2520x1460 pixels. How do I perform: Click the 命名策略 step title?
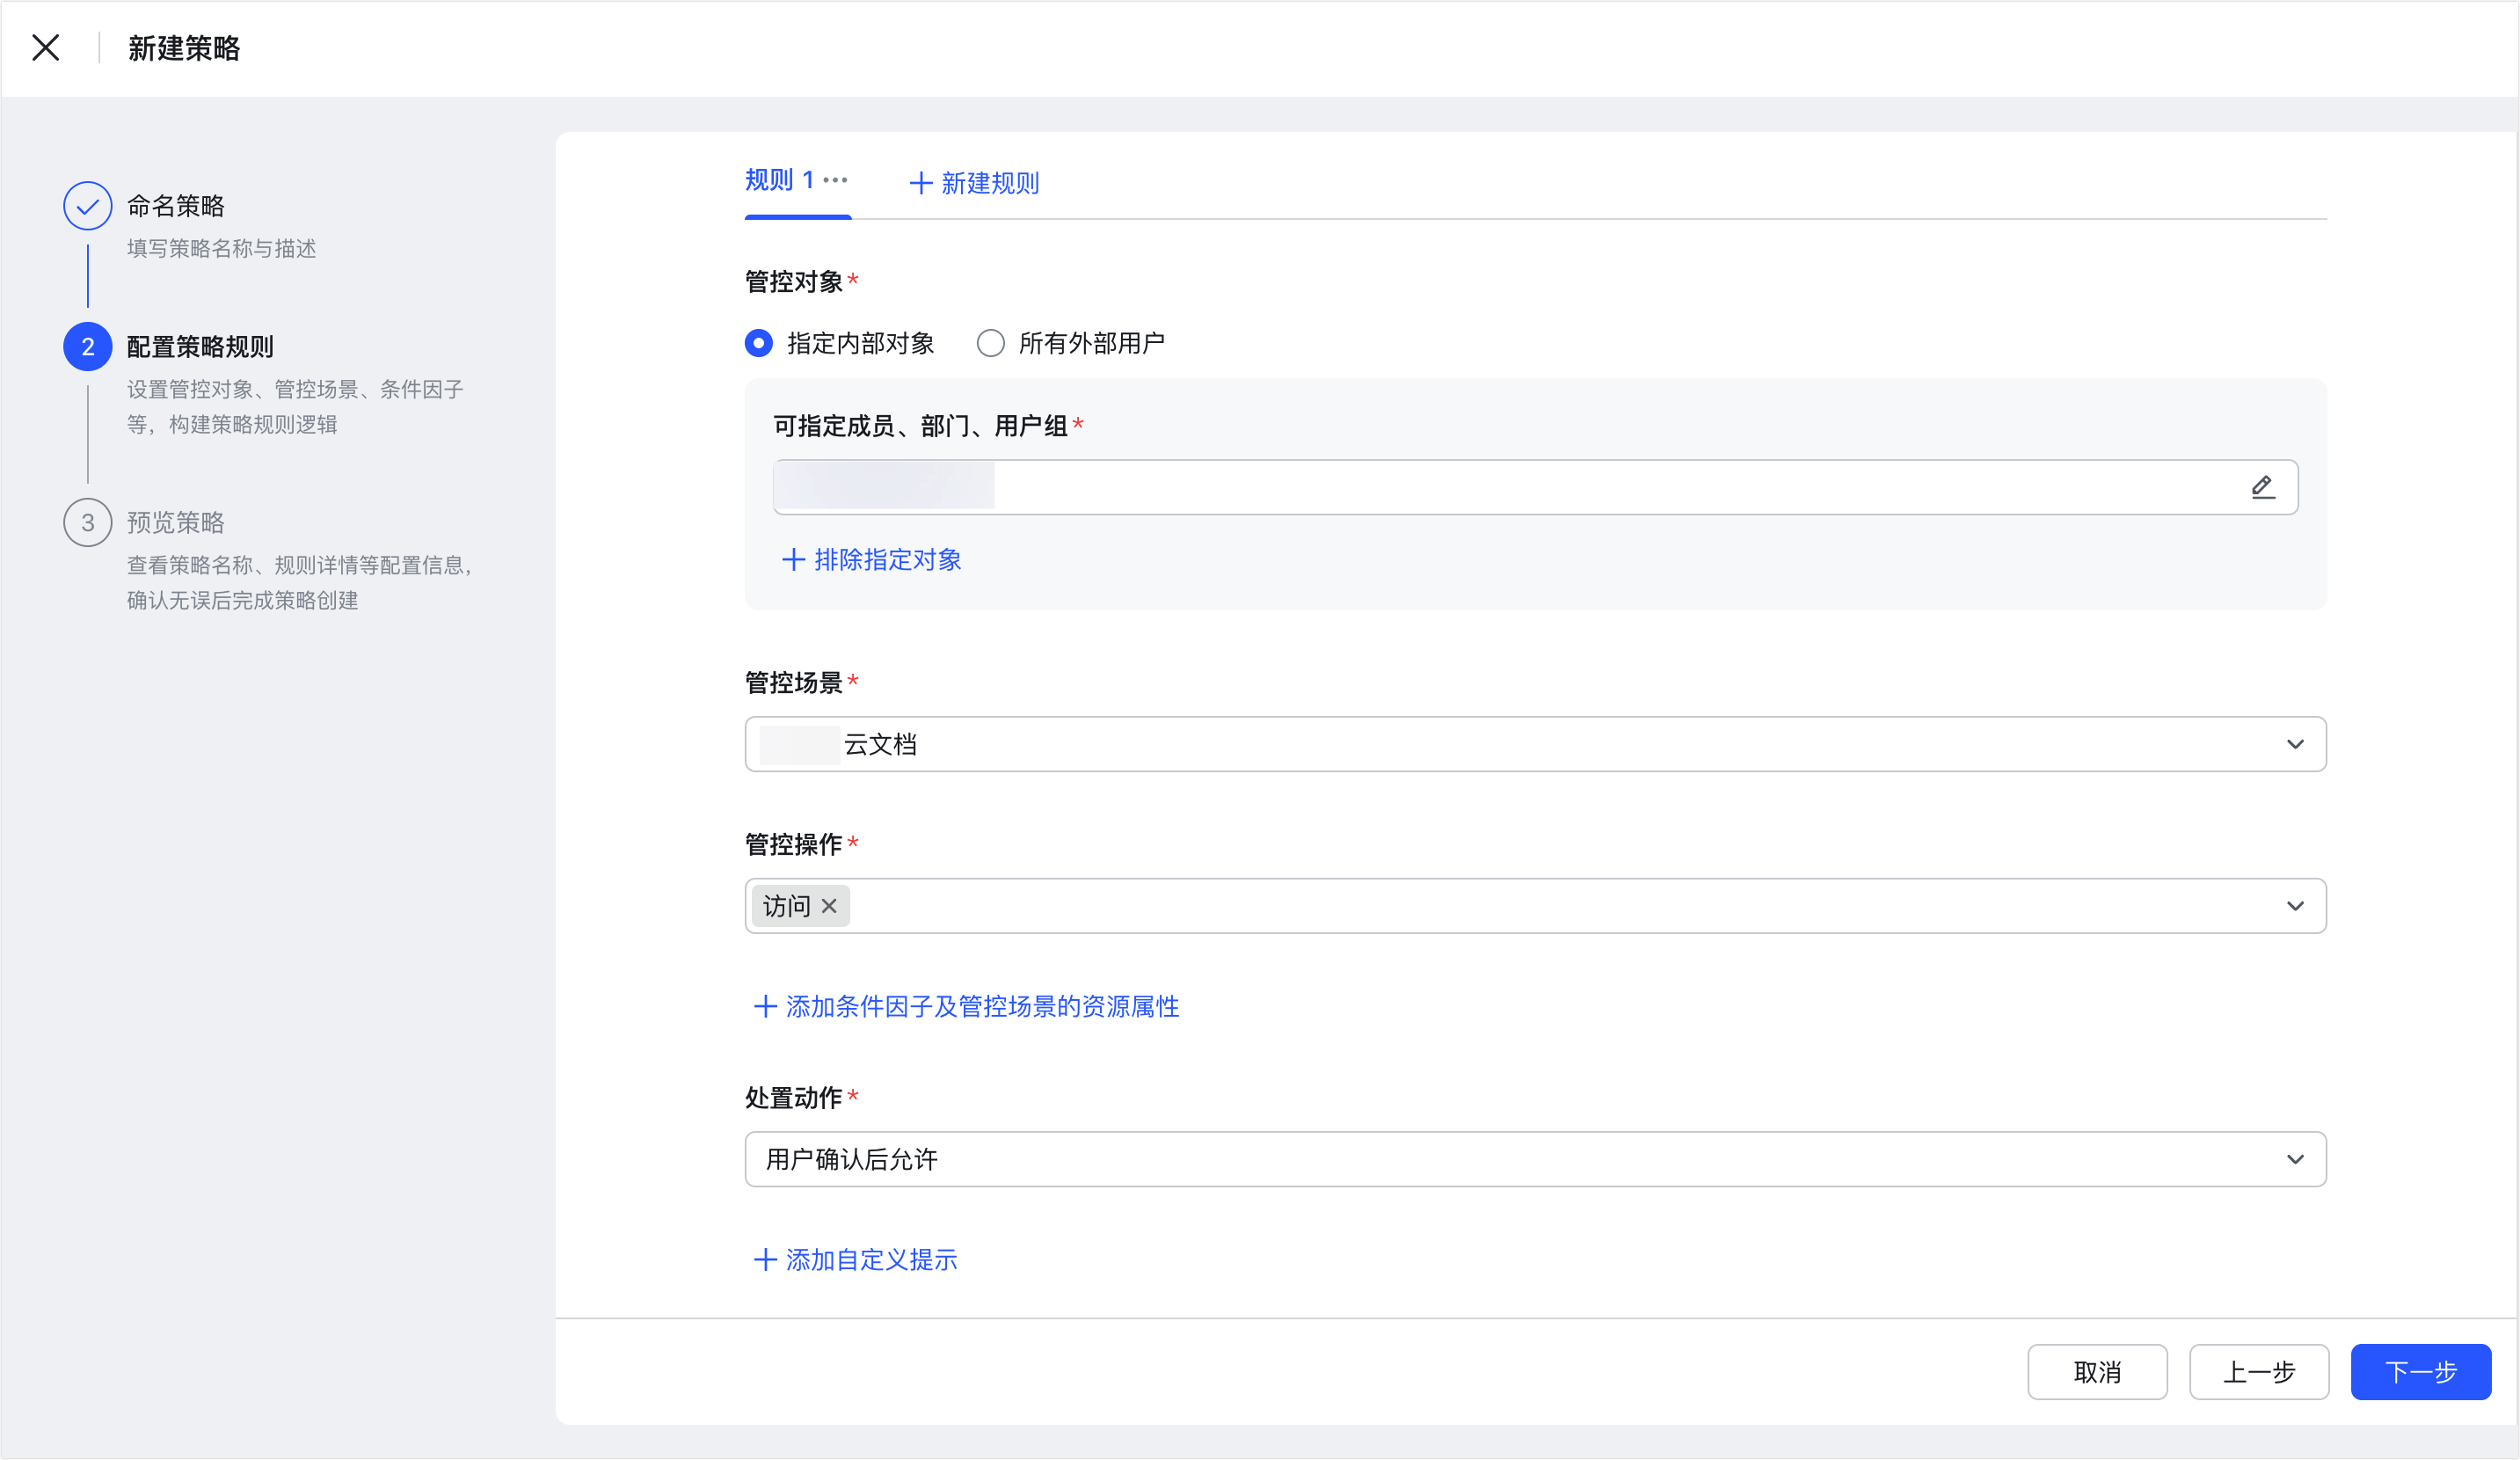pos(176,206)
